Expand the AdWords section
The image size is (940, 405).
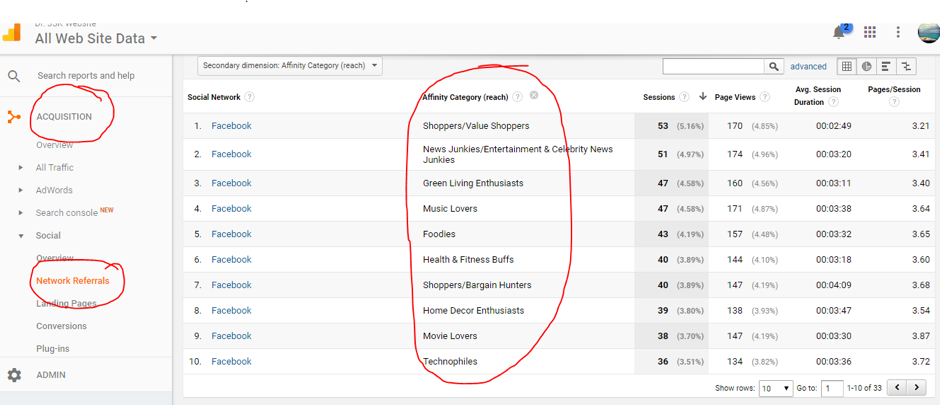click(x=21, y=191)
